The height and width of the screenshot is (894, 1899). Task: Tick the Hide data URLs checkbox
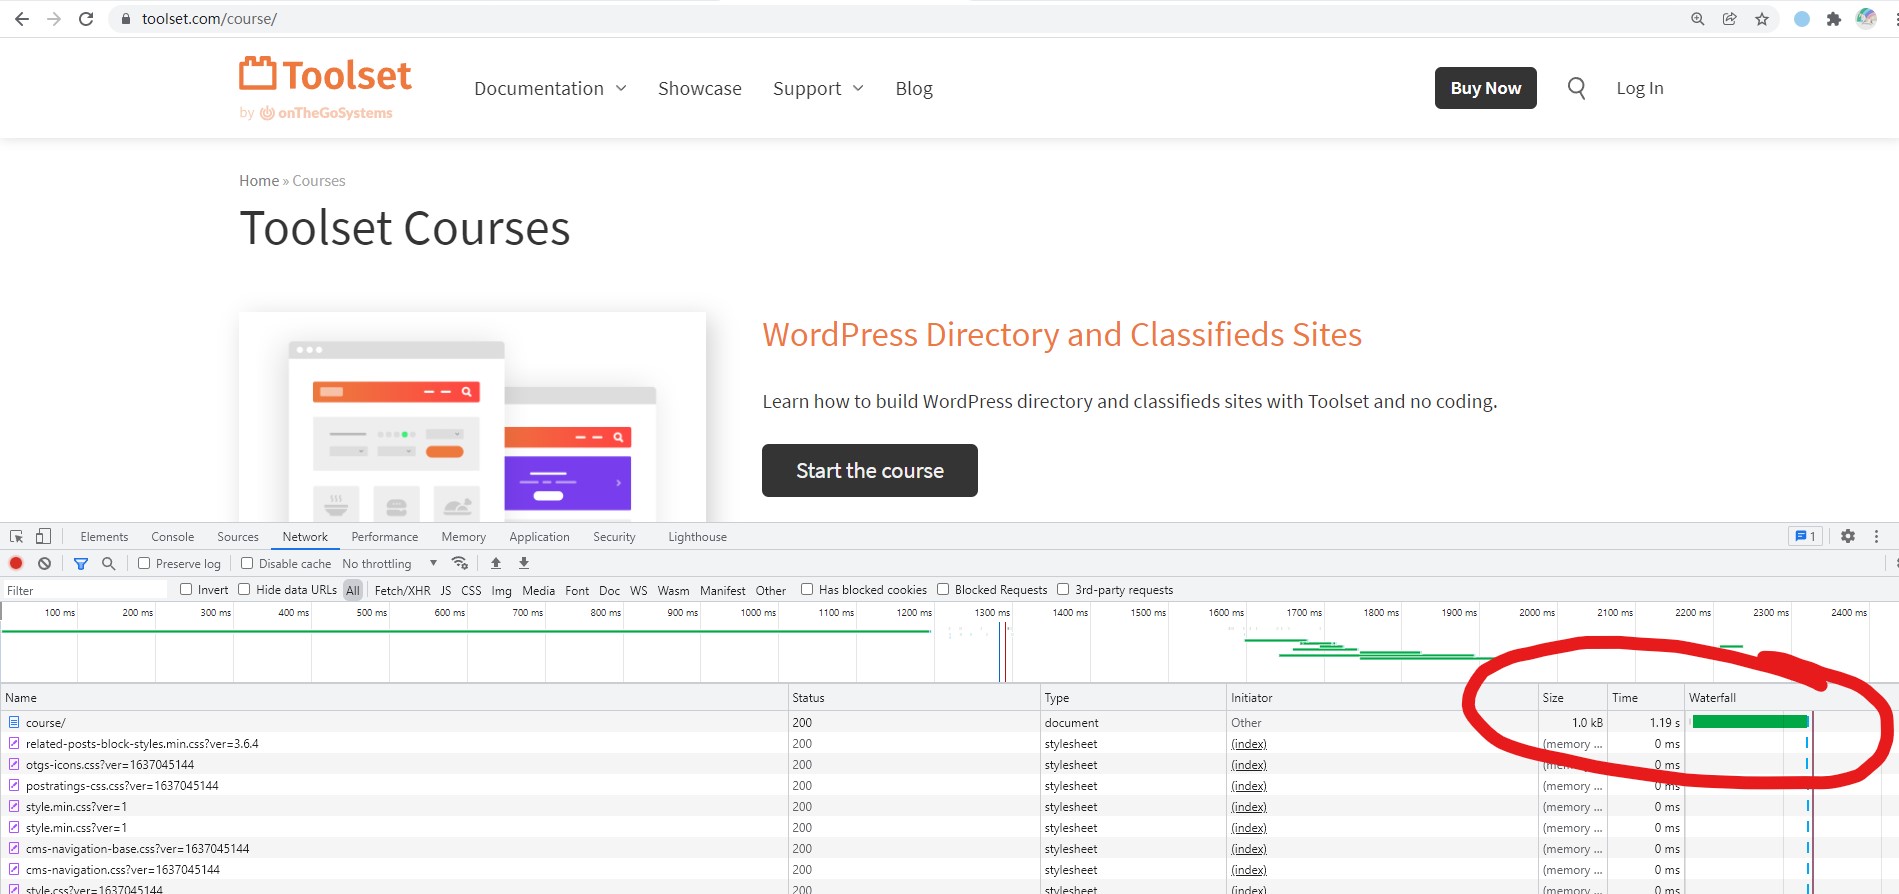[244, 589]
